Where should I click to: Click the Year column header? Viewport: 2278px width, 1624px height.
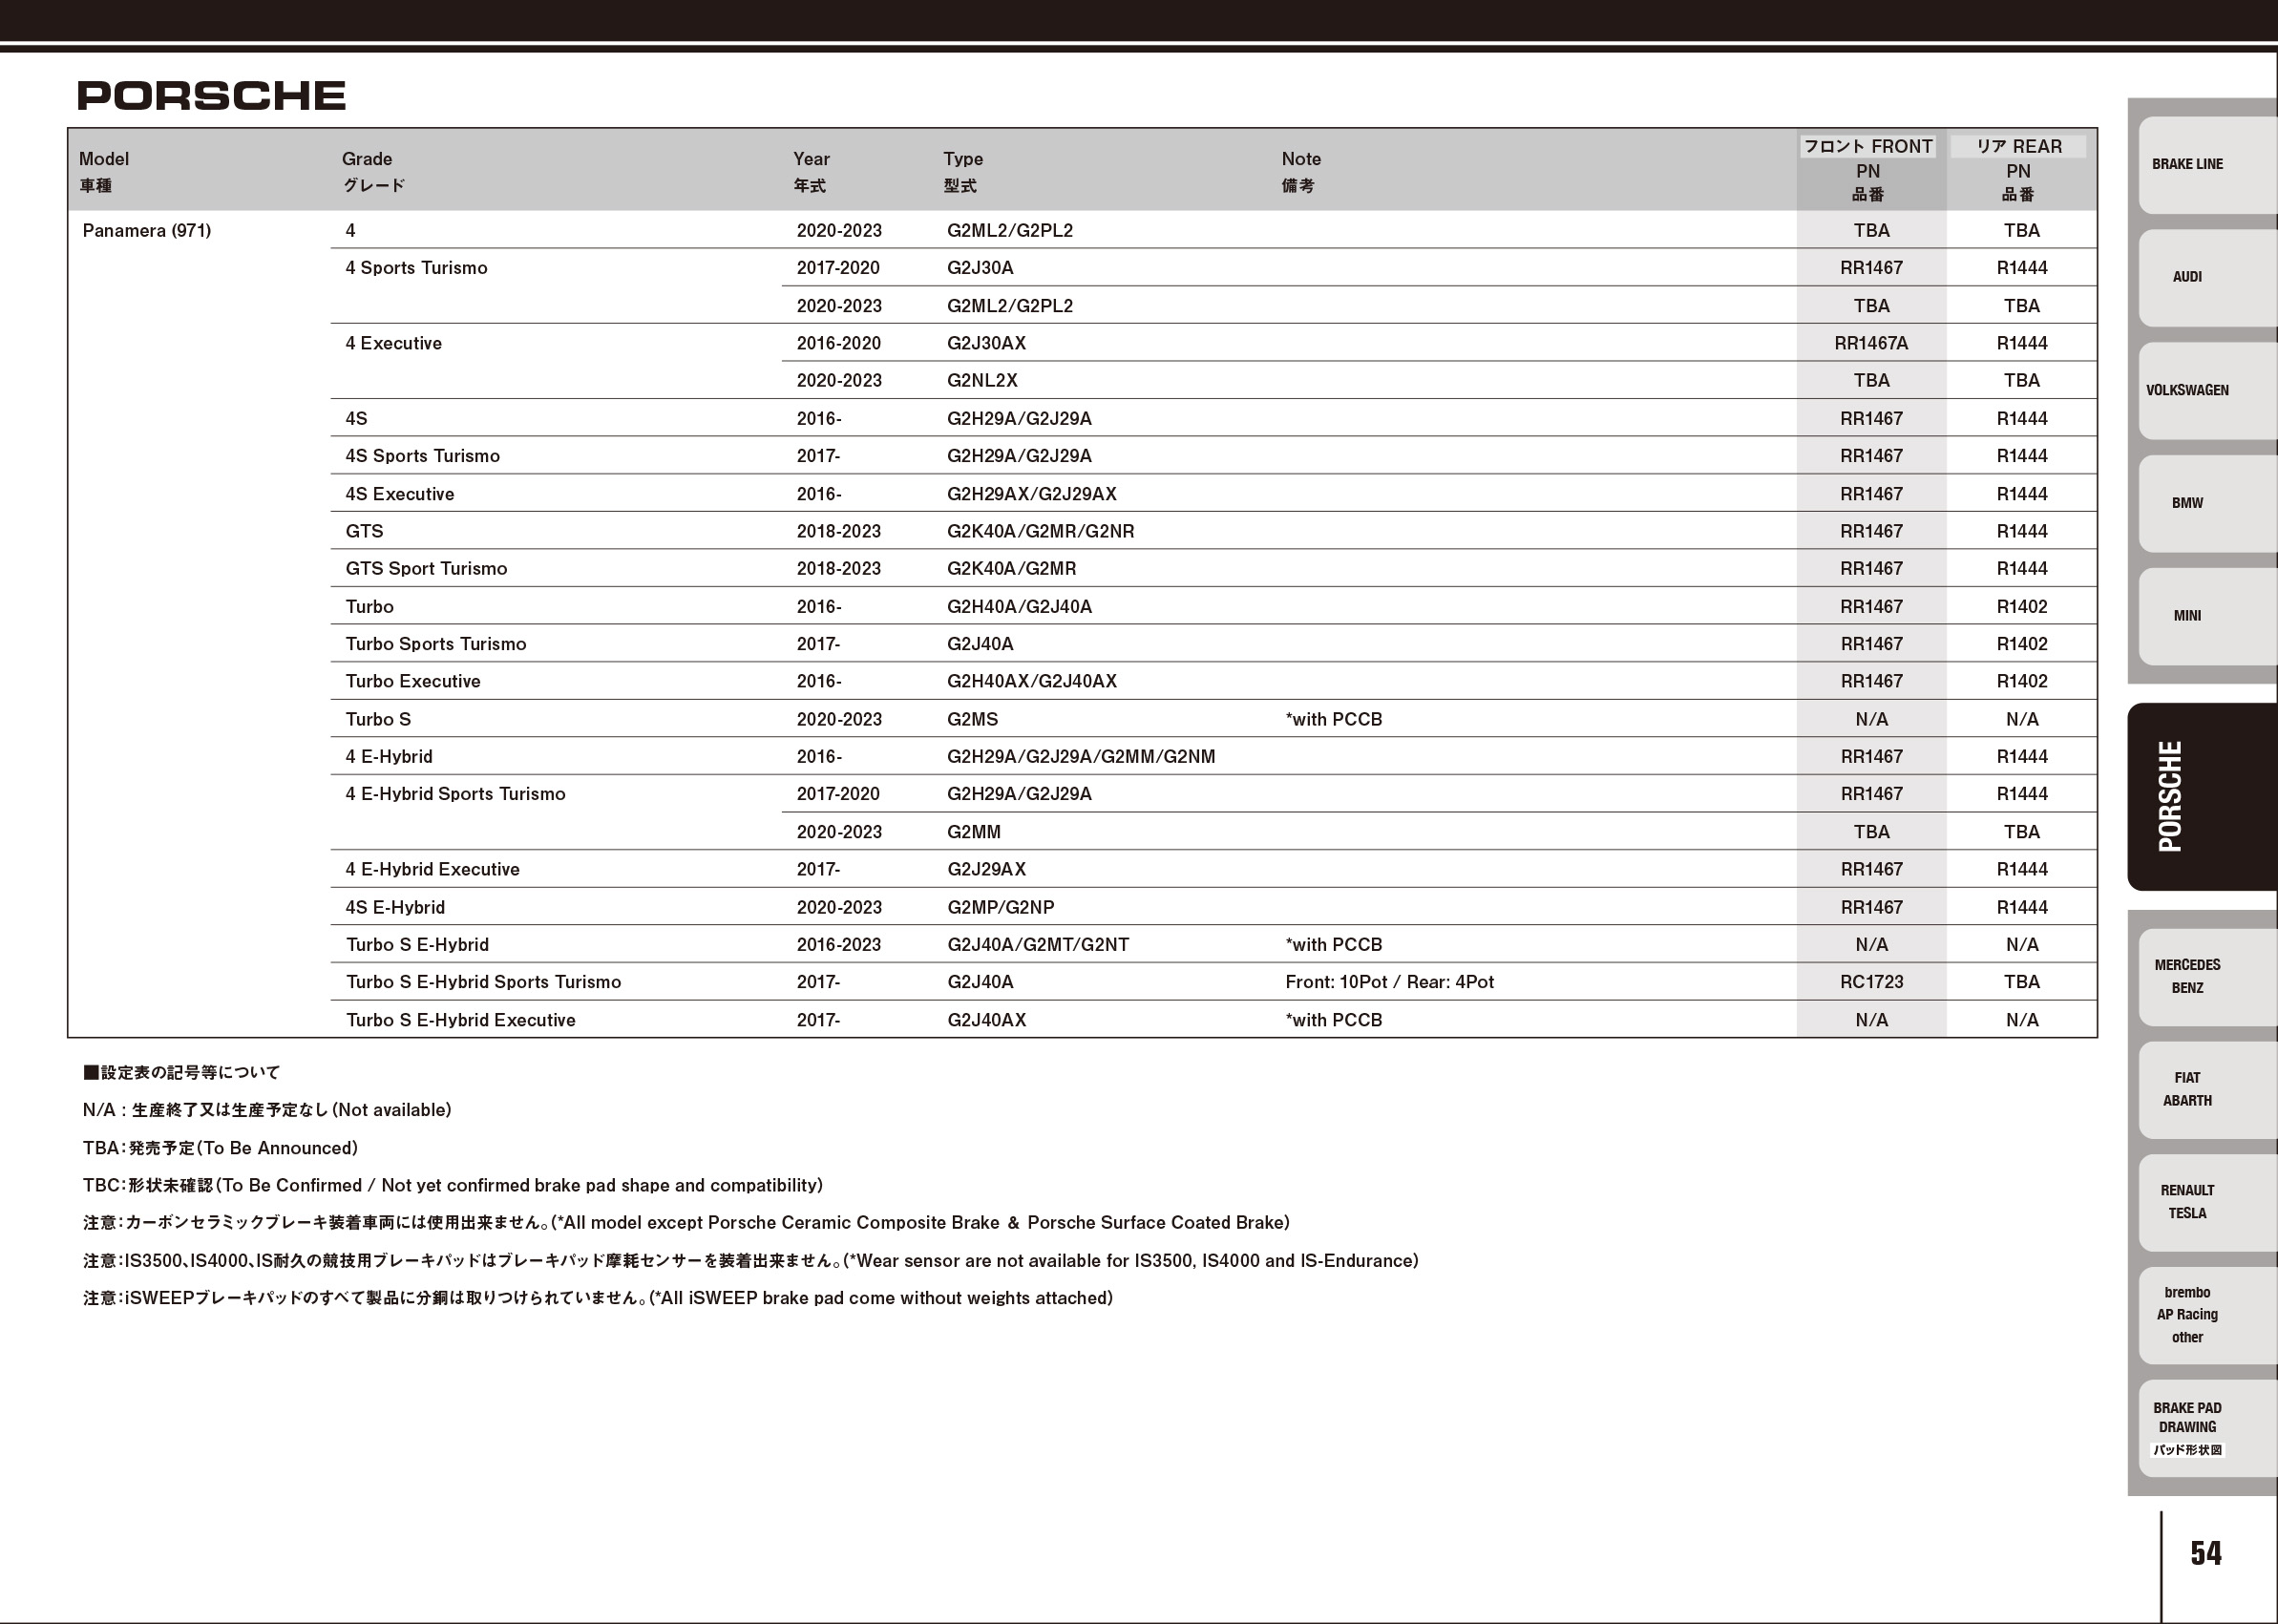(x=811, y=171)
